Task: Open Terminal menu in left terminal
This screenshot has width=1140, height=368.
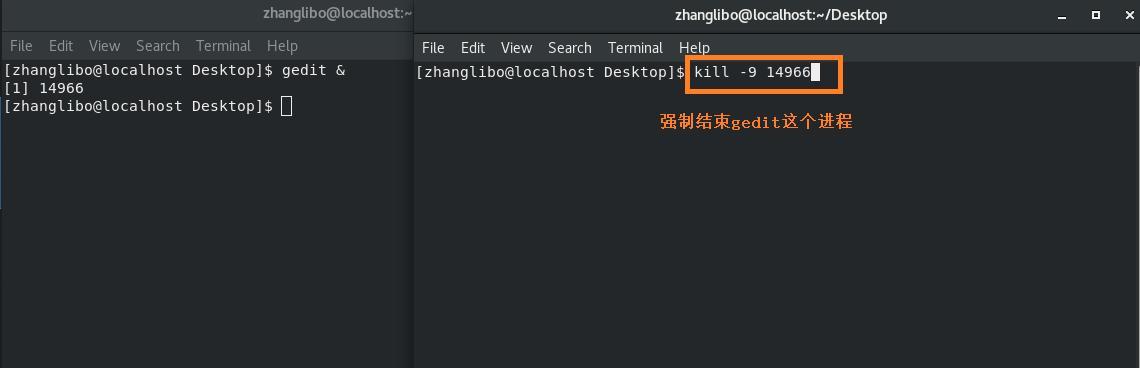Action: tap(223, 46)
